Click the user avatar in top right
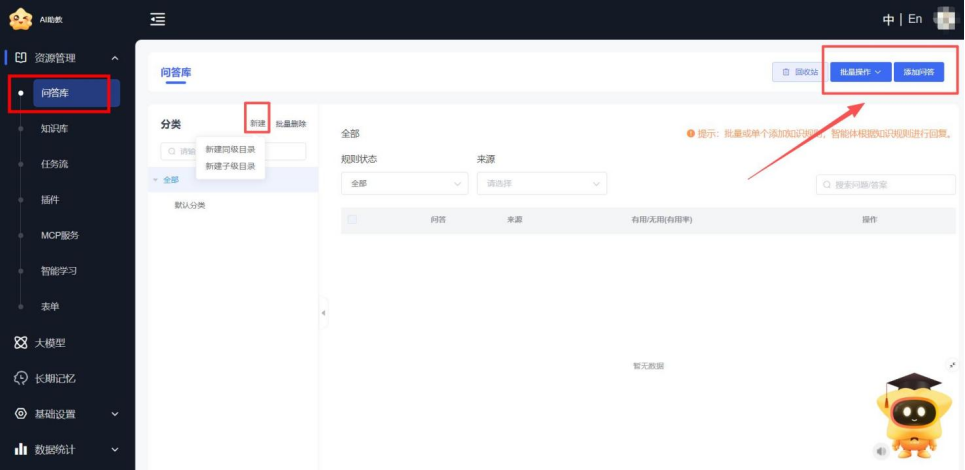The width and height of the screenshot is (965, 470). (945, 19)
